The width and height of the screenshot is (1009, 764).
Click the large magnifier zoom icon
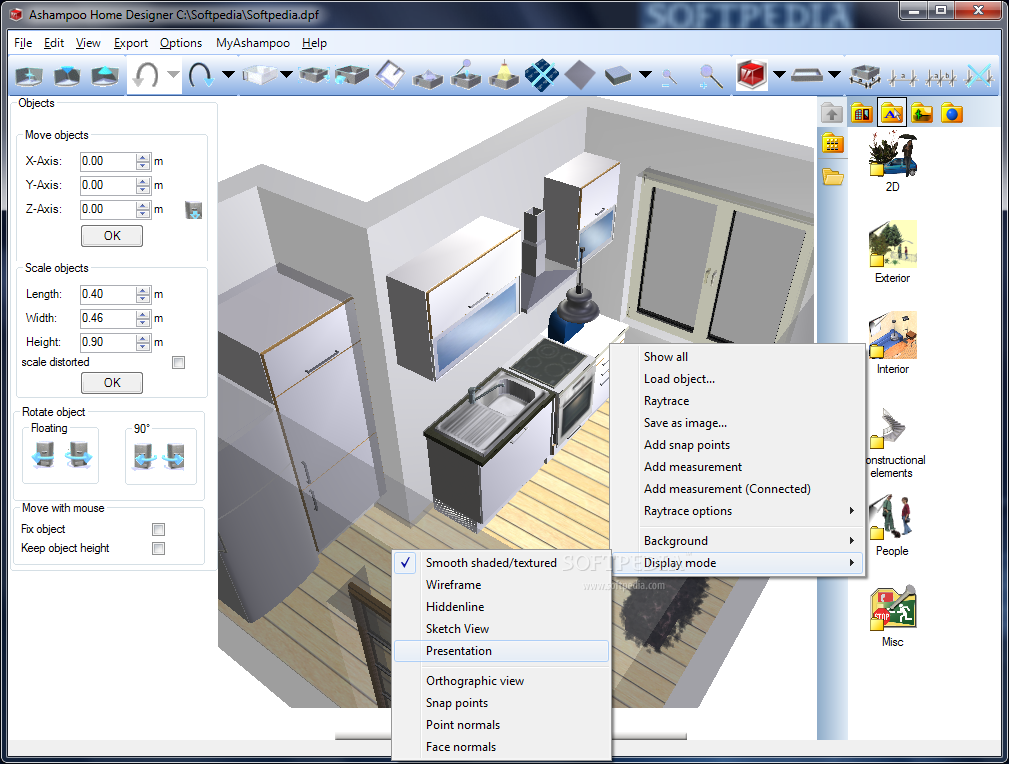710,77
